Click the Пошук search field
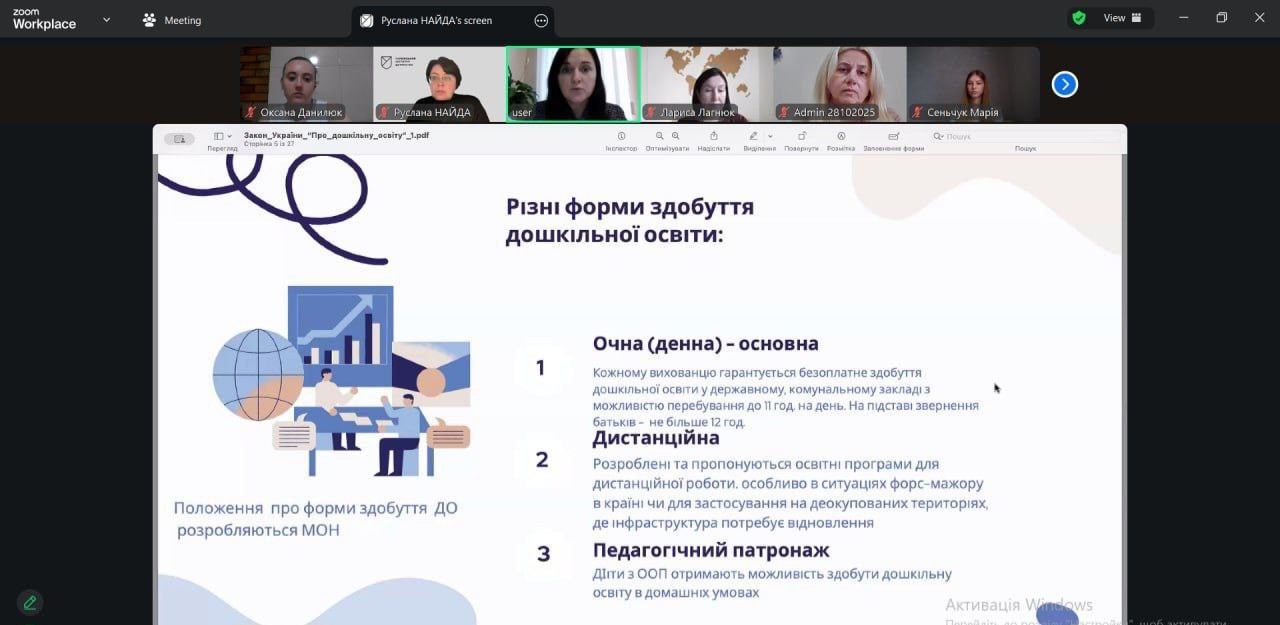 1025,136
